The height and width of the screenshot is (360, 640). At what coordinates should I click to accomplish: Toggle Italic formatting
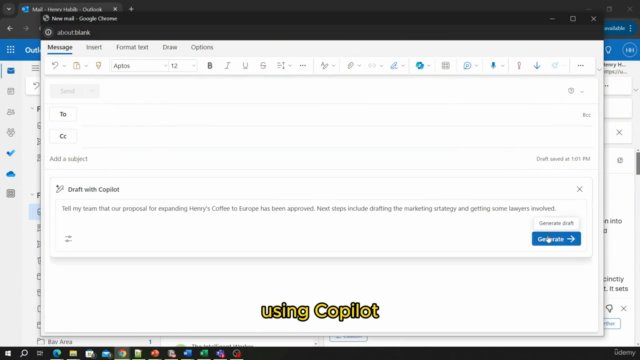coord(227,65)
